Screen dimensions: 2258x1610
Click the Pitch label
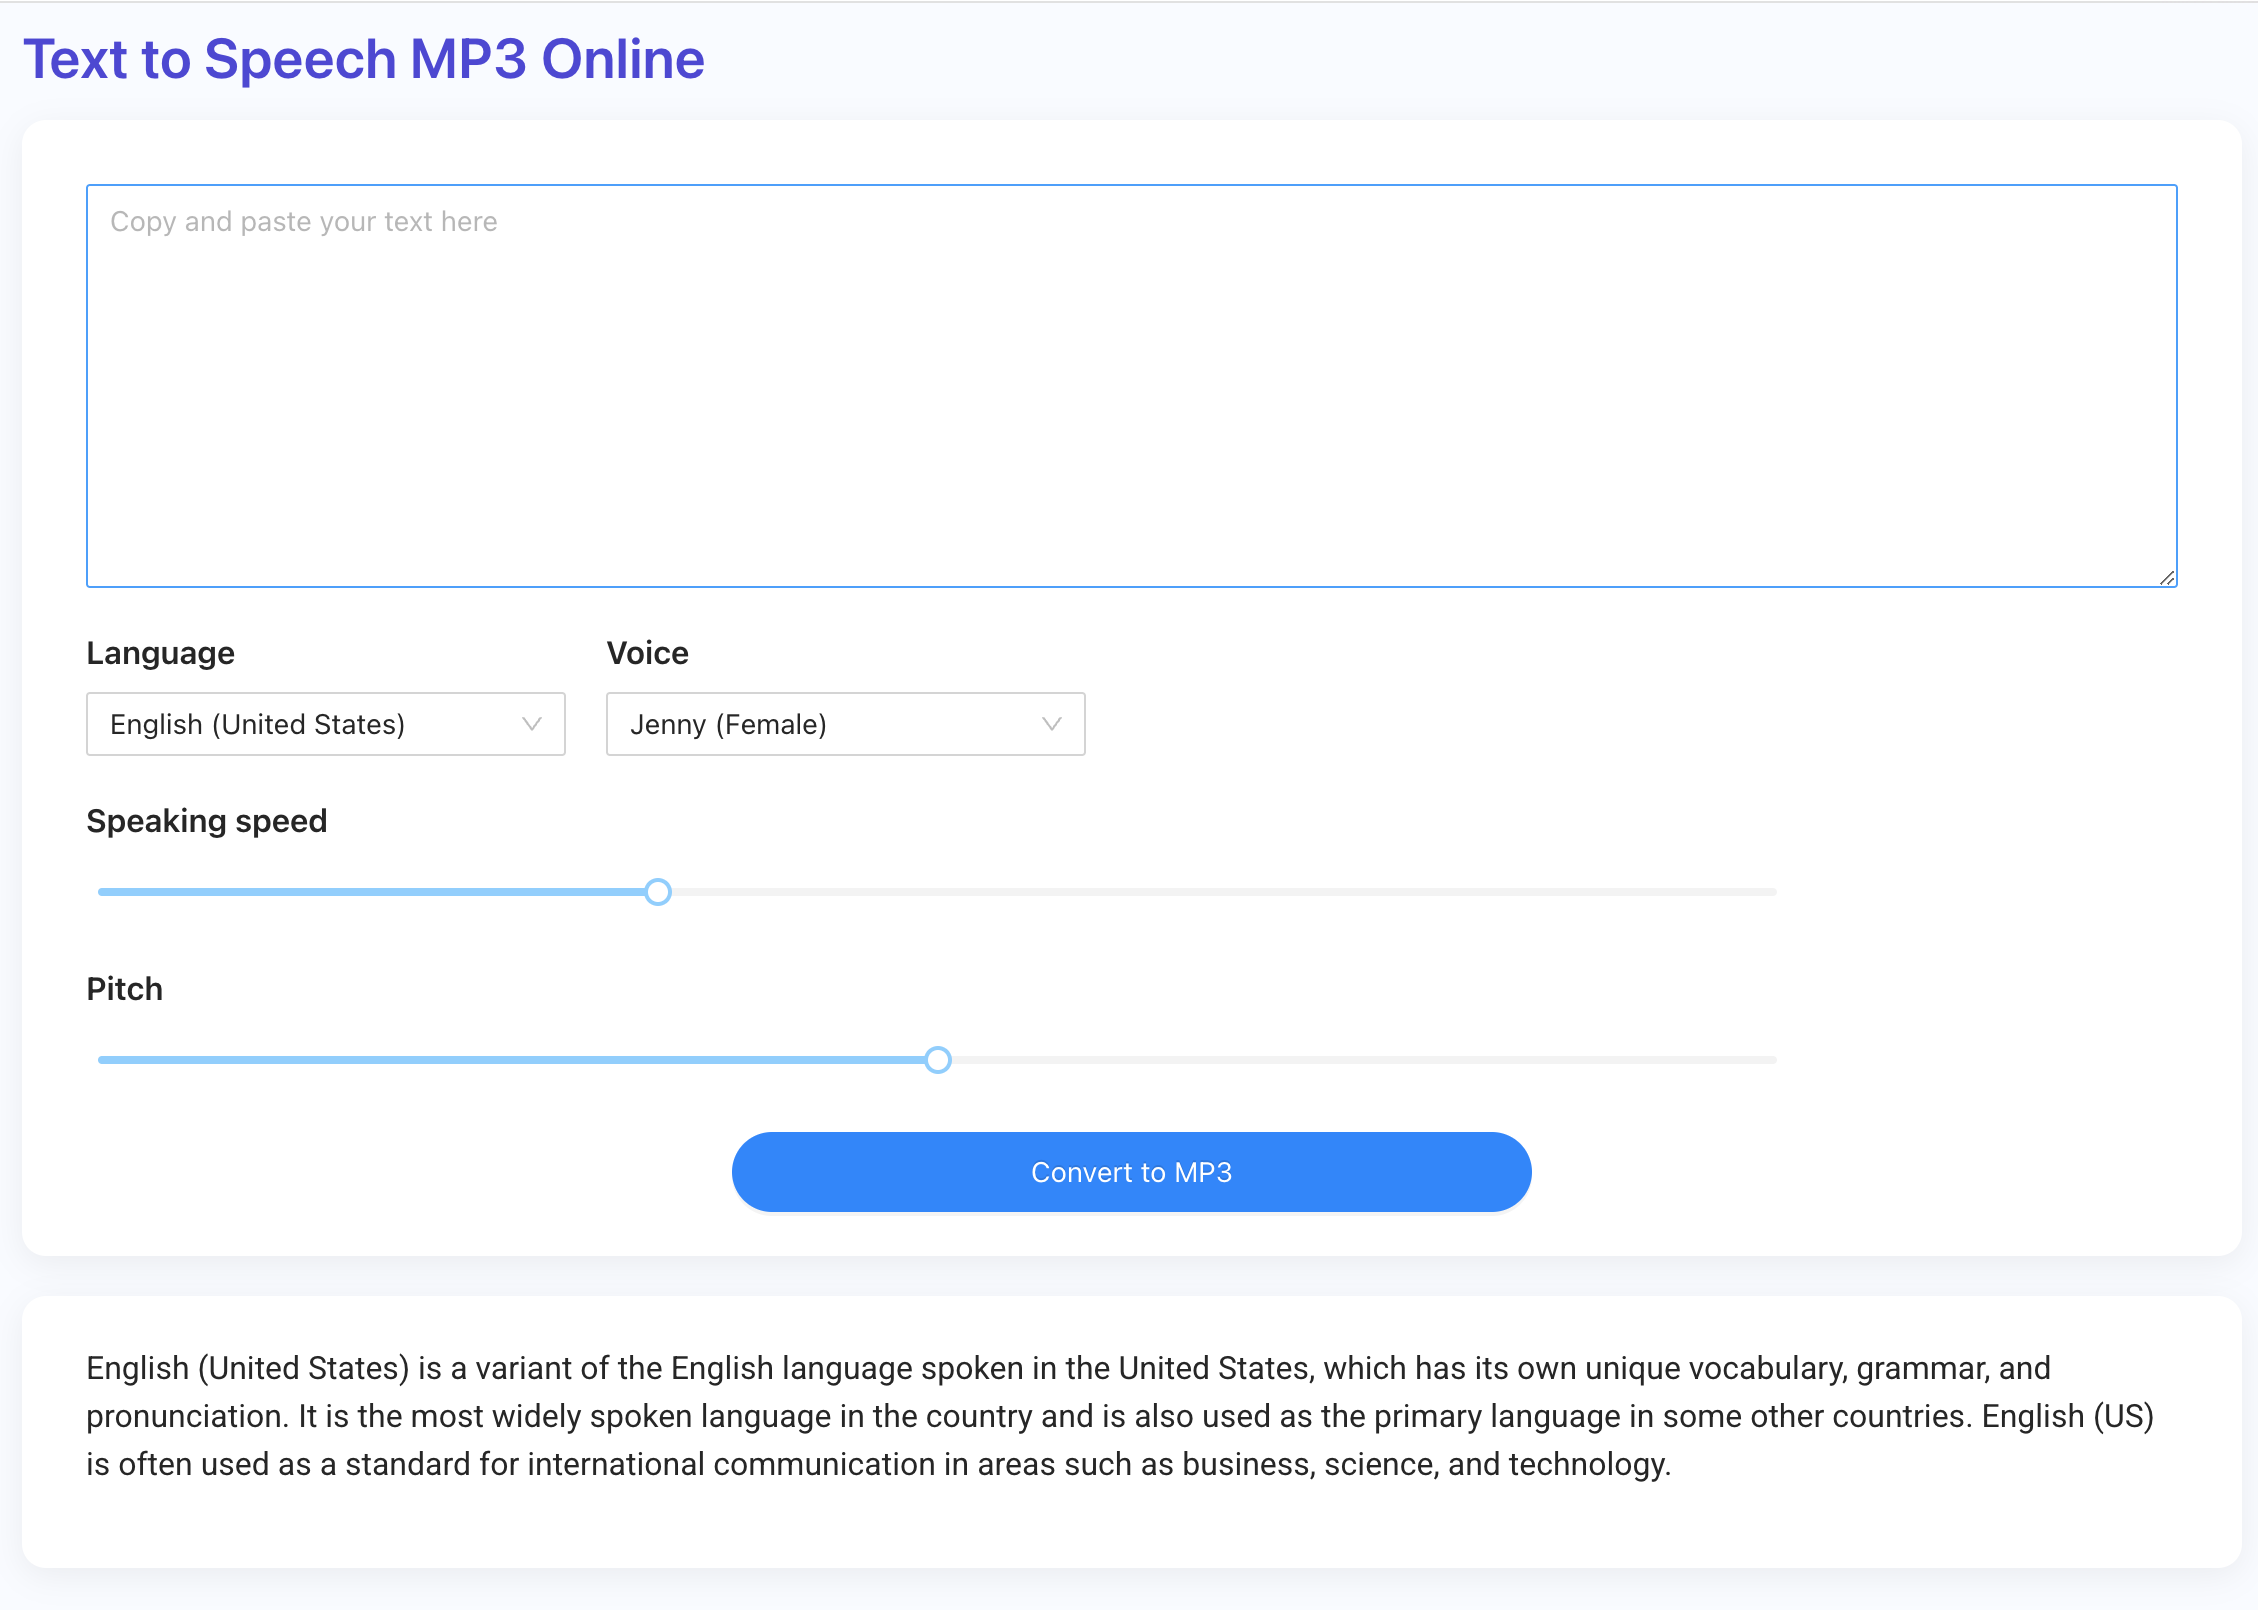coord(124,989)
